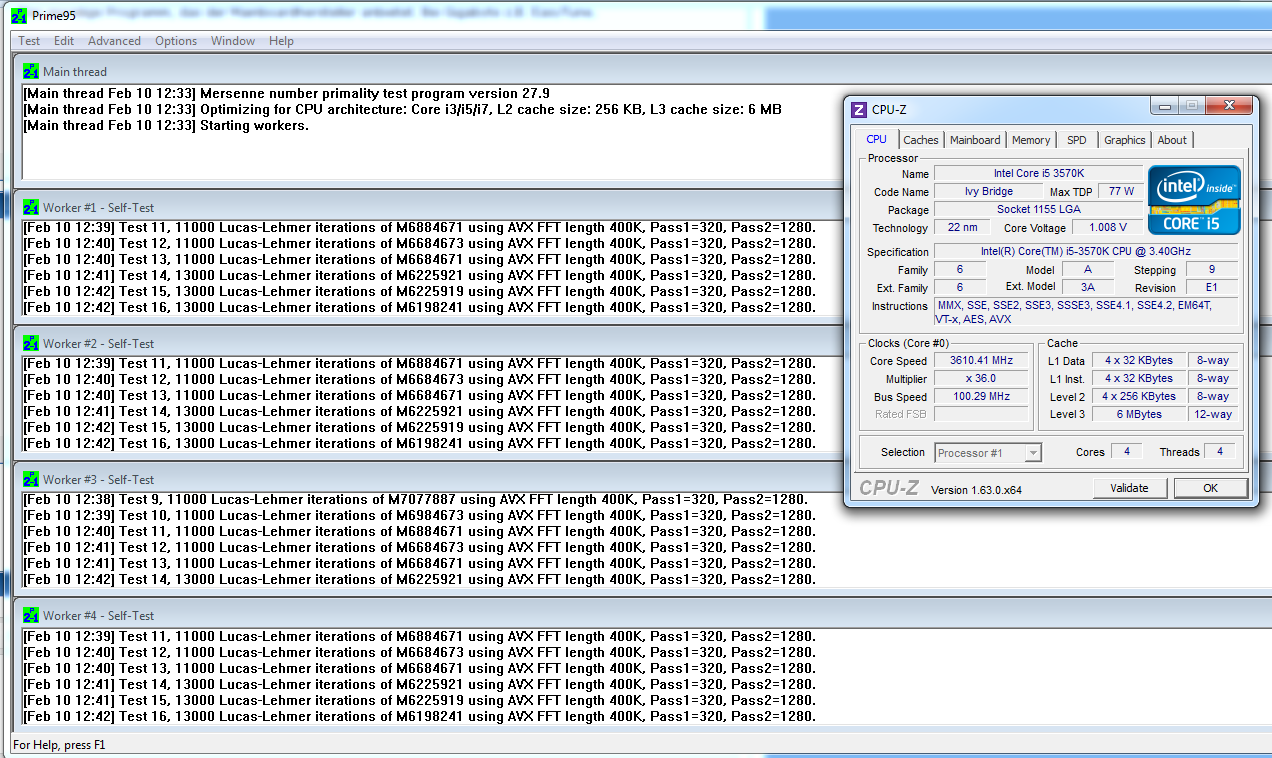Click the Worker #4 Self-Test window icon

point(31,616)
